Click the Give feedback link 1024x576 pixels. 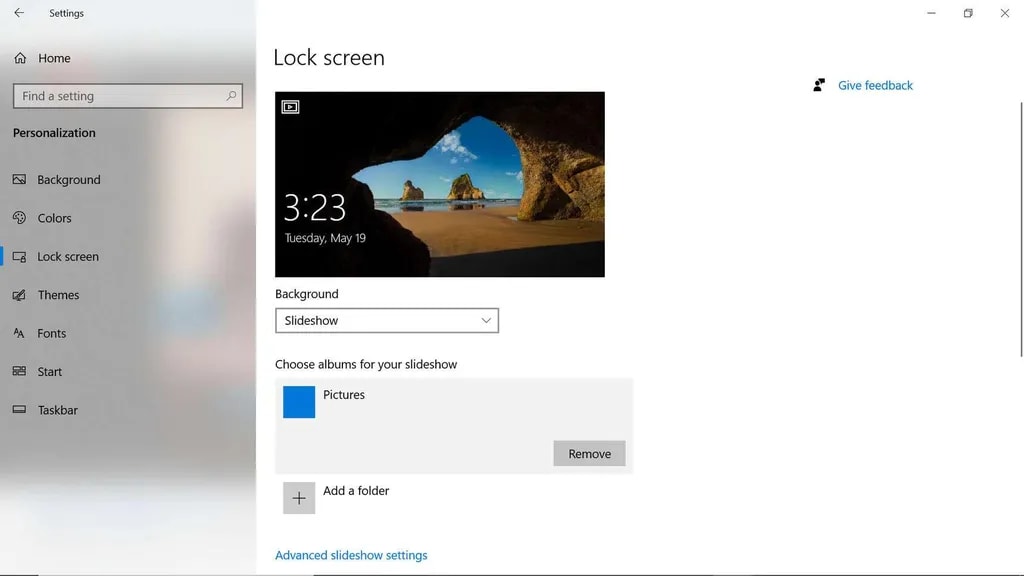click(x=875, y=85)
